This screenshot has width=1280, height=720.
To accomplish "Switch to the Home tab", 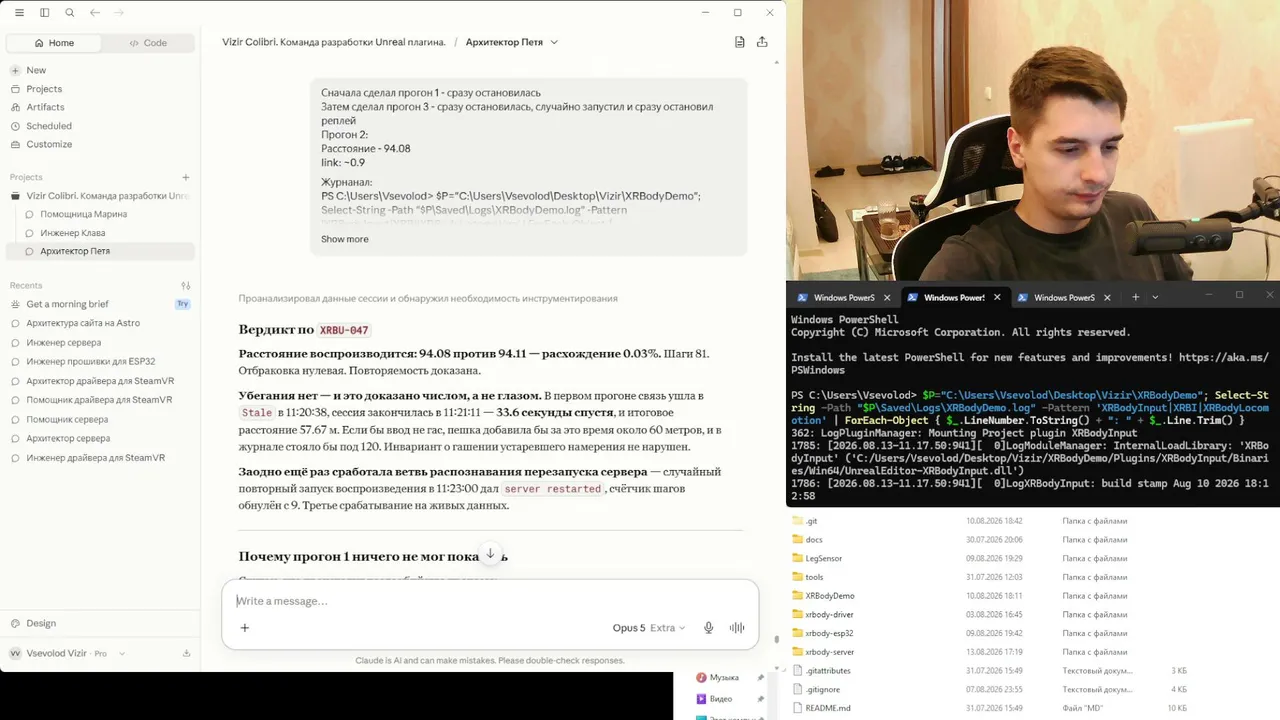I will [54, 43].
